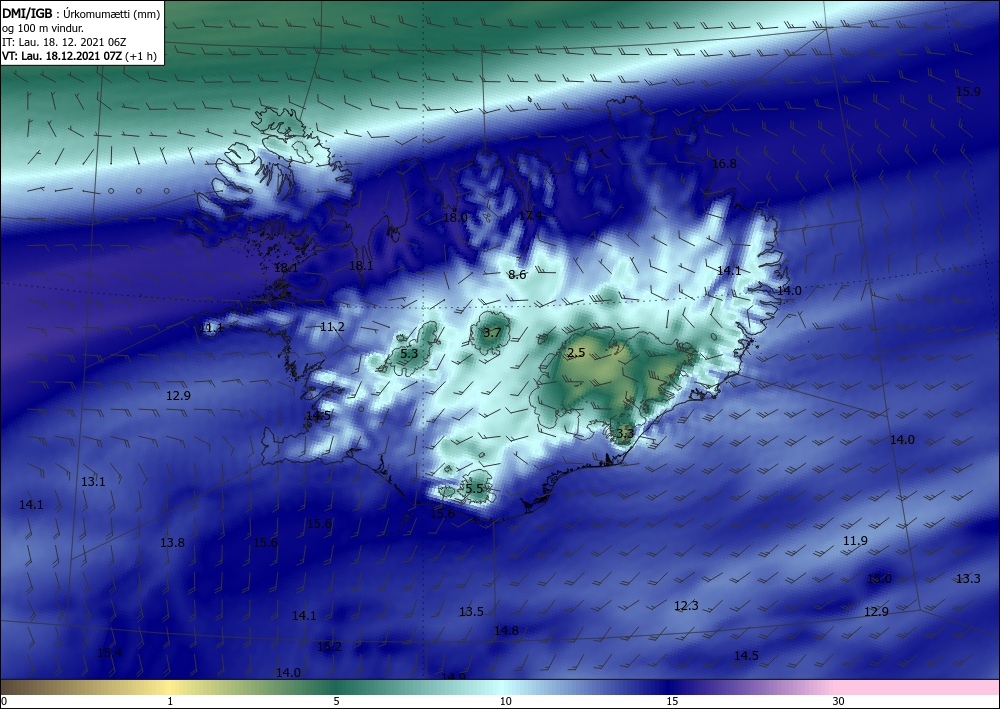Pick the 18.0 value label
Screen dimensions: 1000x709
tap(455, 217)
